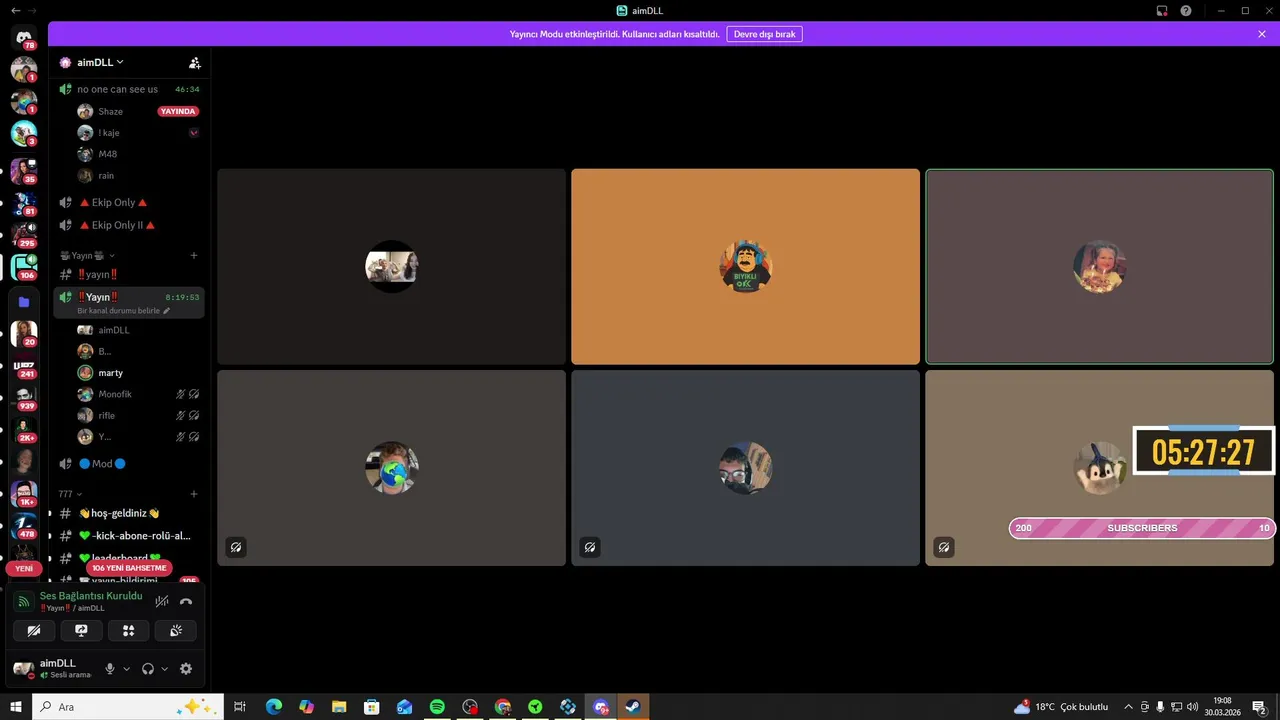Image resolution: width=1280 pixels, height=720 pixels.
Task: Select the Ekip Only II voice channel
Action: coord(129,225)
